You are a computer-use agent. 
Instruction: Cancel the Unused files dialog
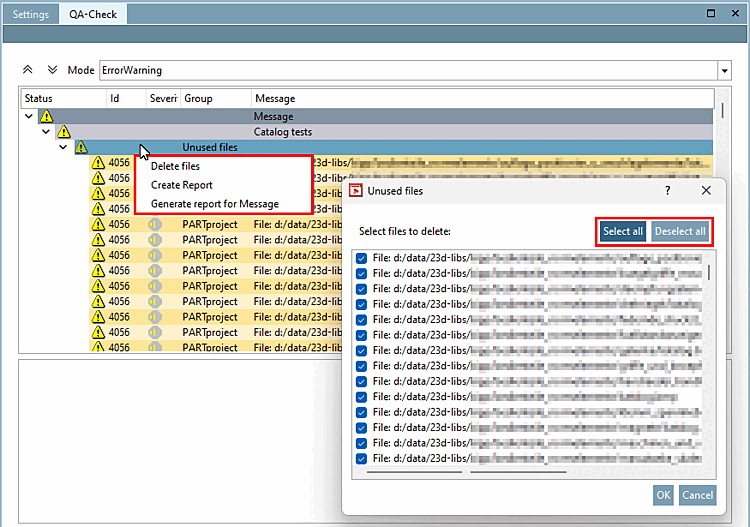coord(697,495)
